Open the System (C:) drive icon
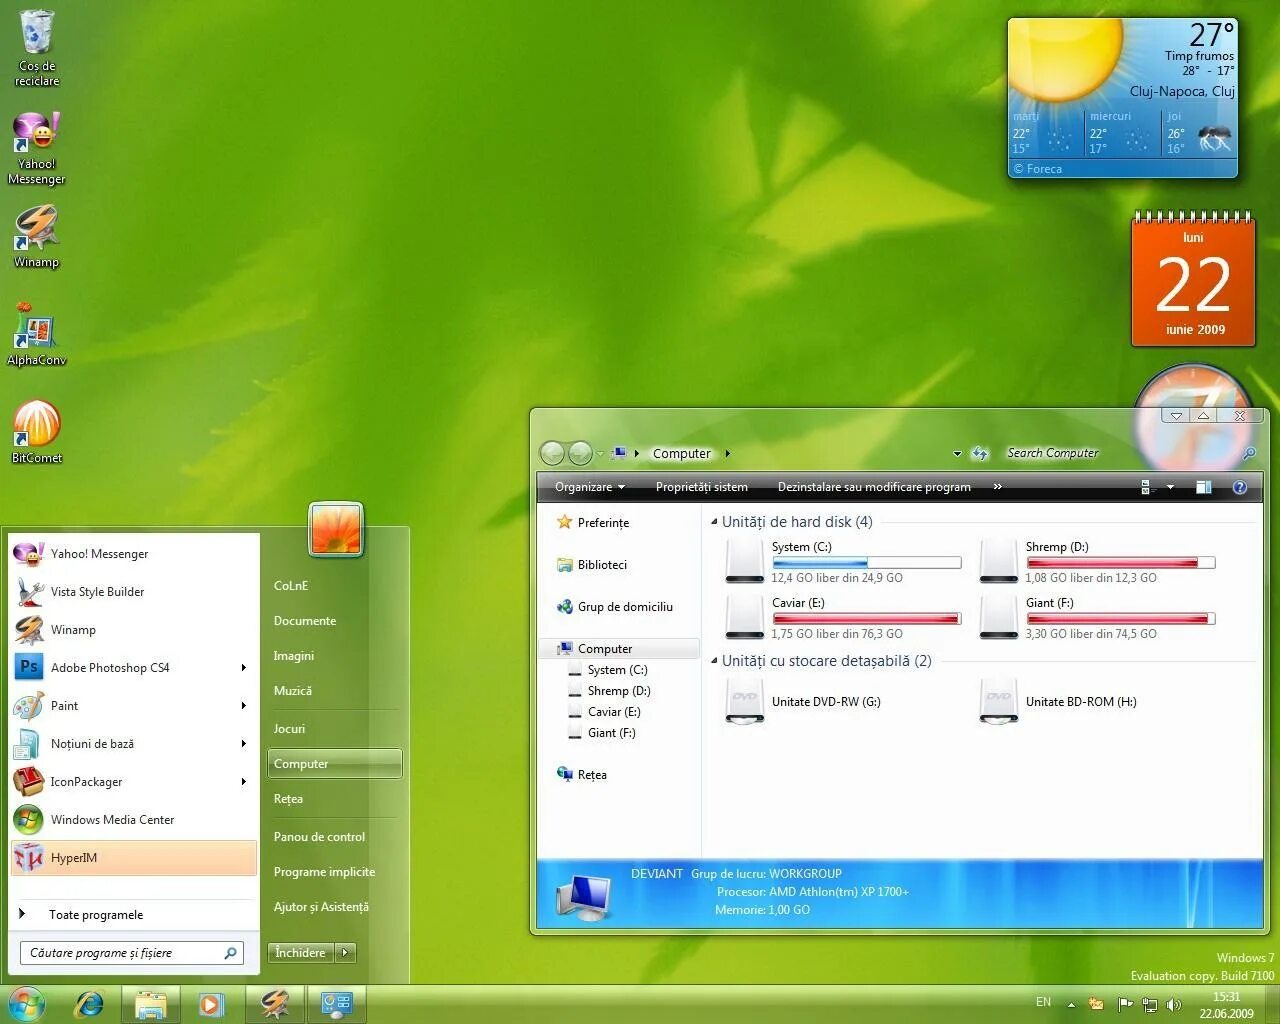This screenshot has width=1280, height=1024. click(x=744, y=561)
